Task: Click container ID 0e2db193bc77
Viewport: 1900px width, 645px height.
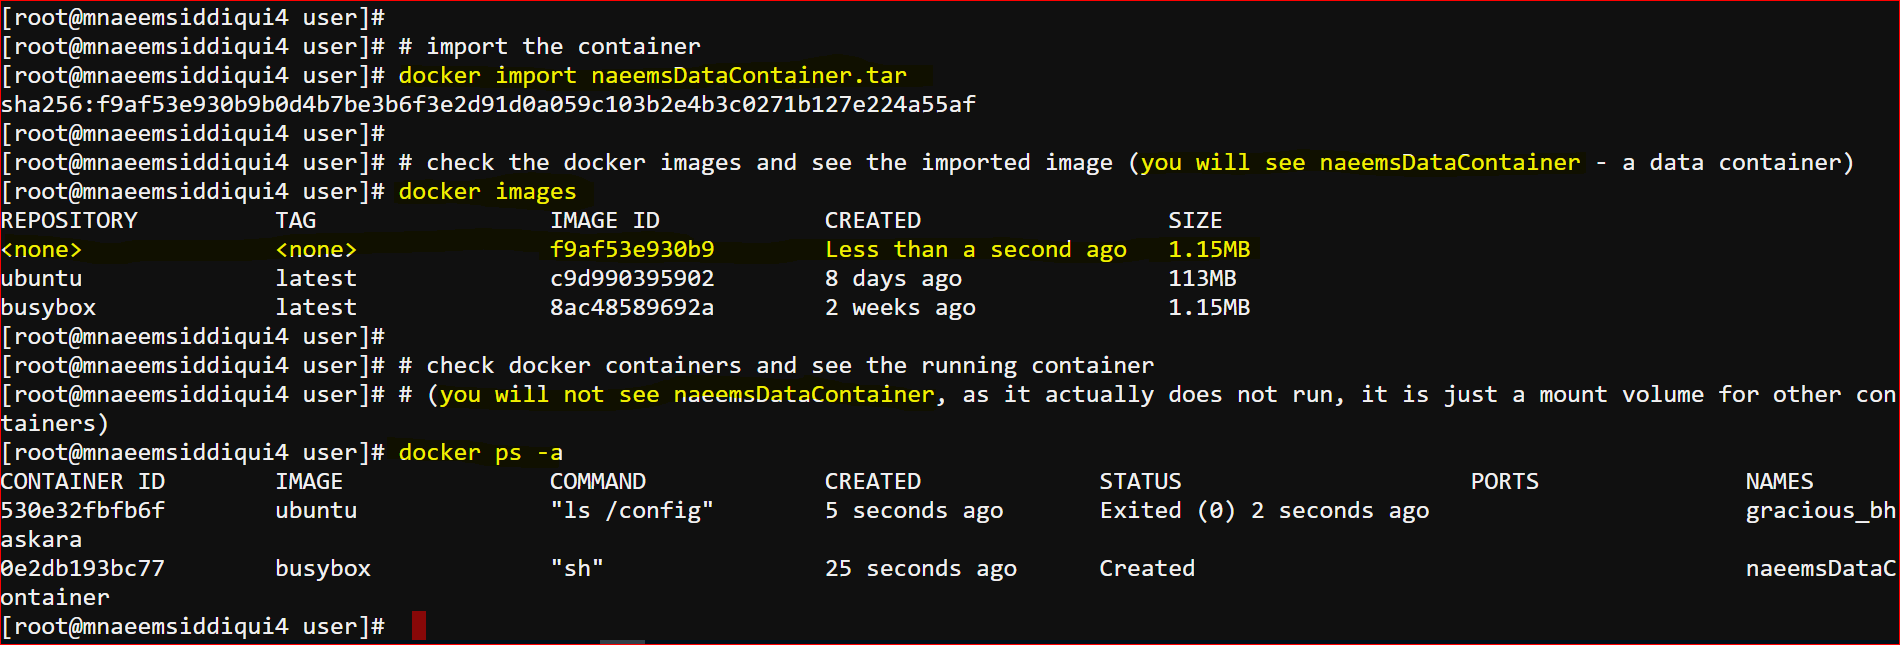Action: click(82, 569)
